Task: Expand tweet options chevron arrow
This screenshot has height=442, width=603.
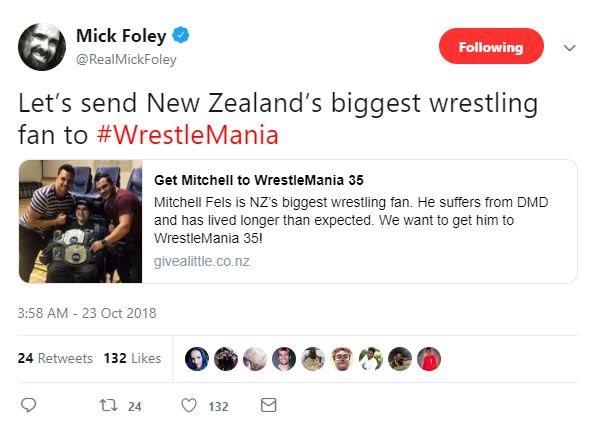Action: (570, 47)
